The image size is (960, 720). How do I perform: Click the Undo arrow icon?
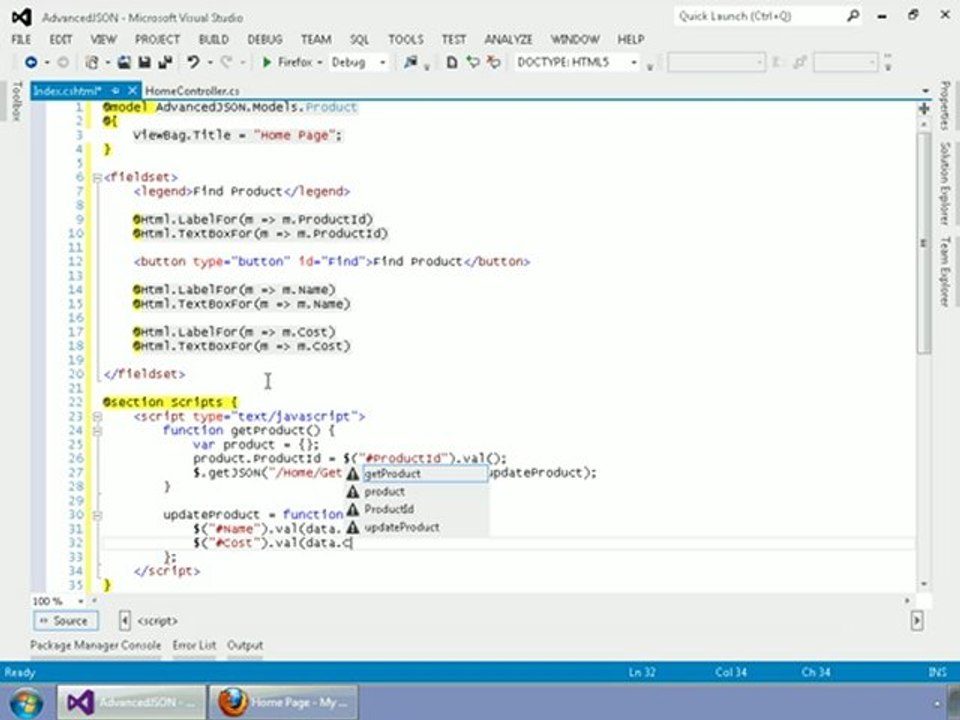click(193, 62)
